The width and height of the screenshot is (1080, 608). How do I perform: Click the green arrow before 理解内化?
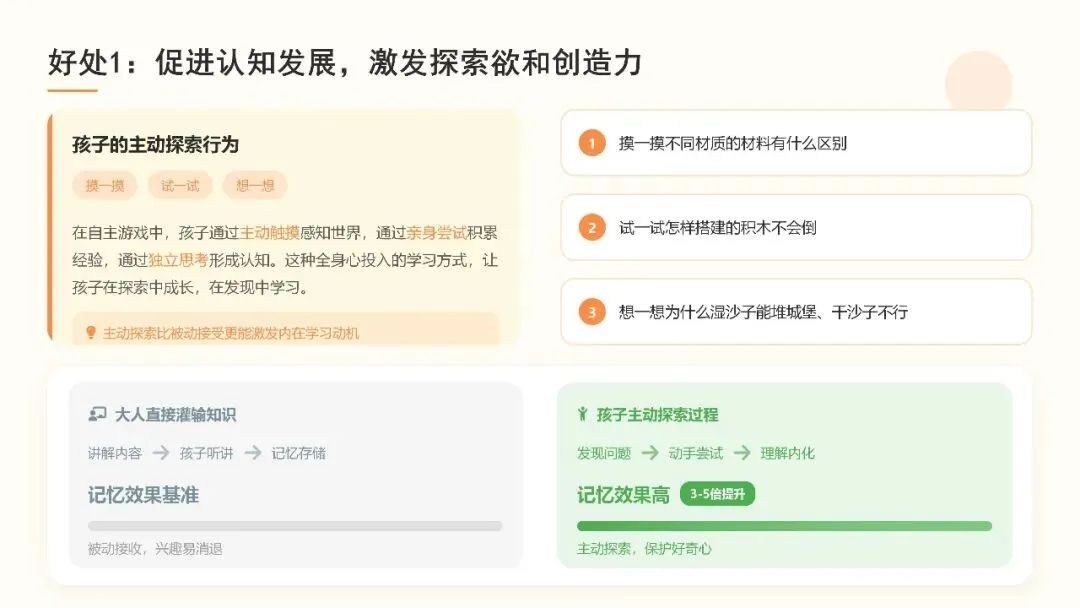point(742,453)
